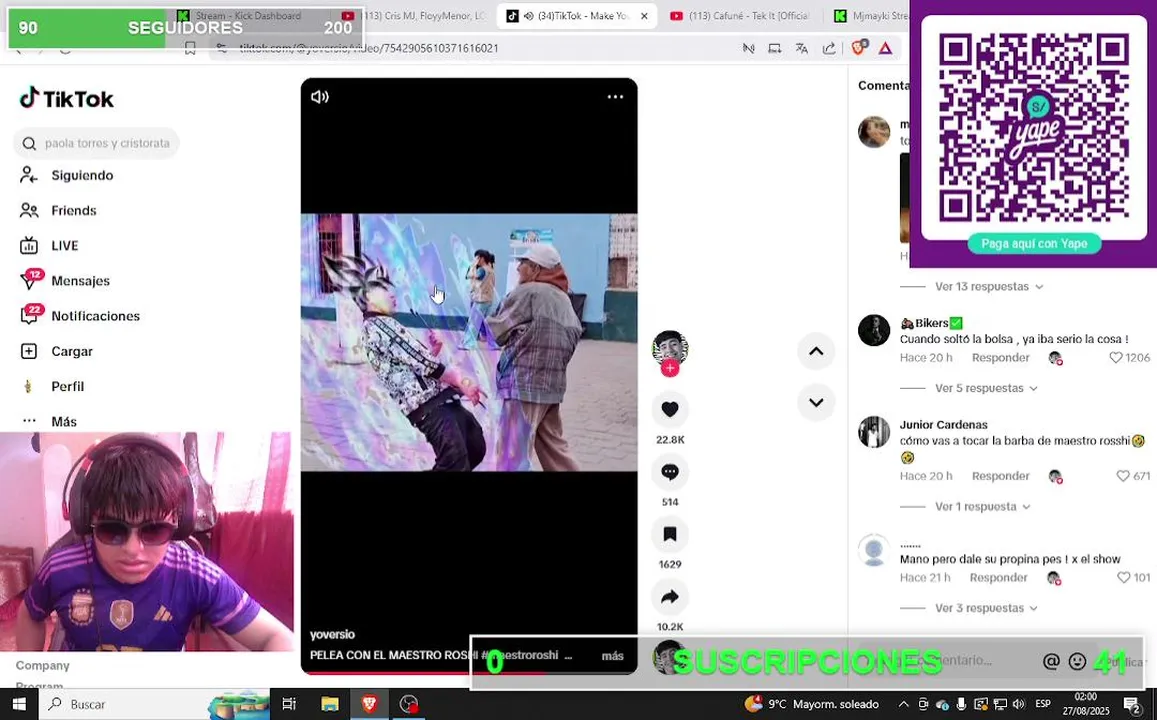Expand Ver 3 respuestas
The image size is (1157, 720).
986,608
